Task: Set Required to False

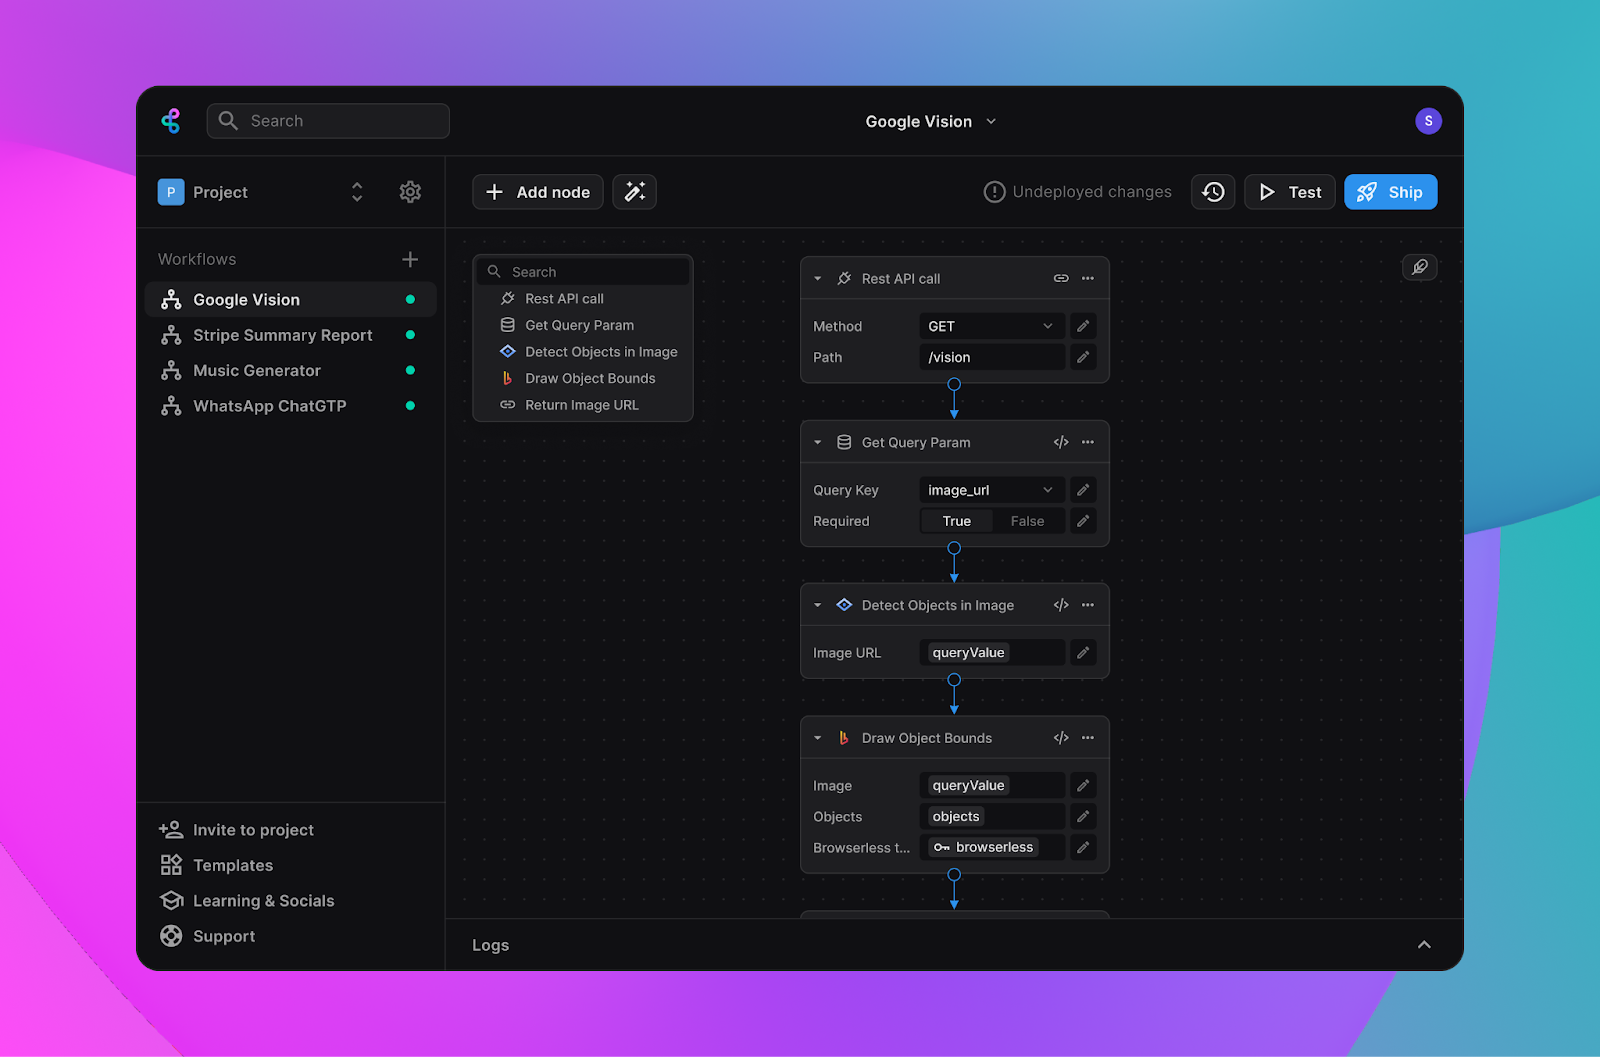Action: point(1027,521)
